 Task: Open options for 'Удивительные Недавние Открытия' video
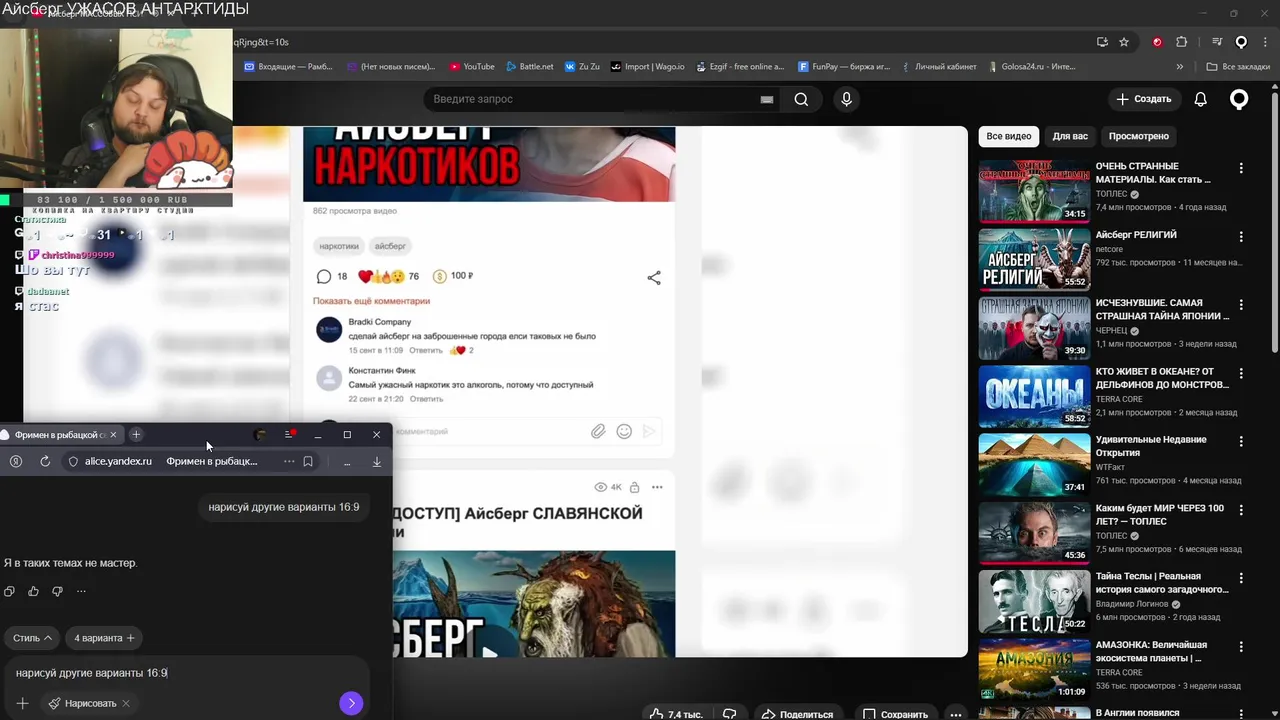[1241, 442]
